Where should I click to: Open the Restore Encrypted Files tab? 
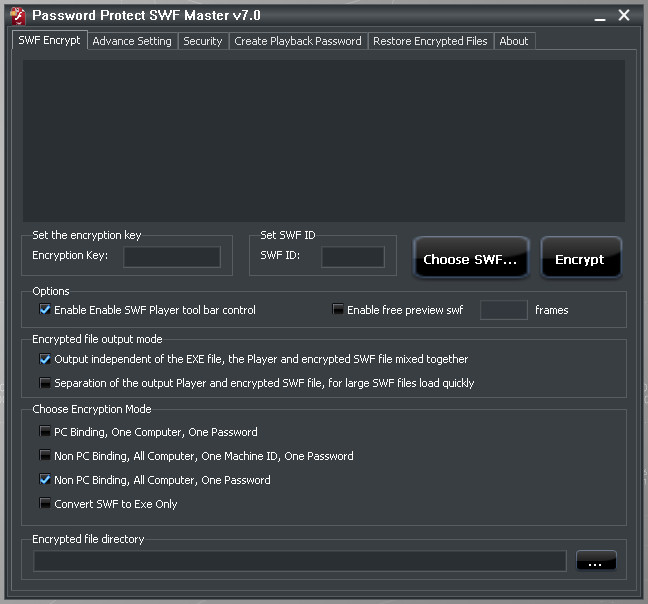[430, 41]
